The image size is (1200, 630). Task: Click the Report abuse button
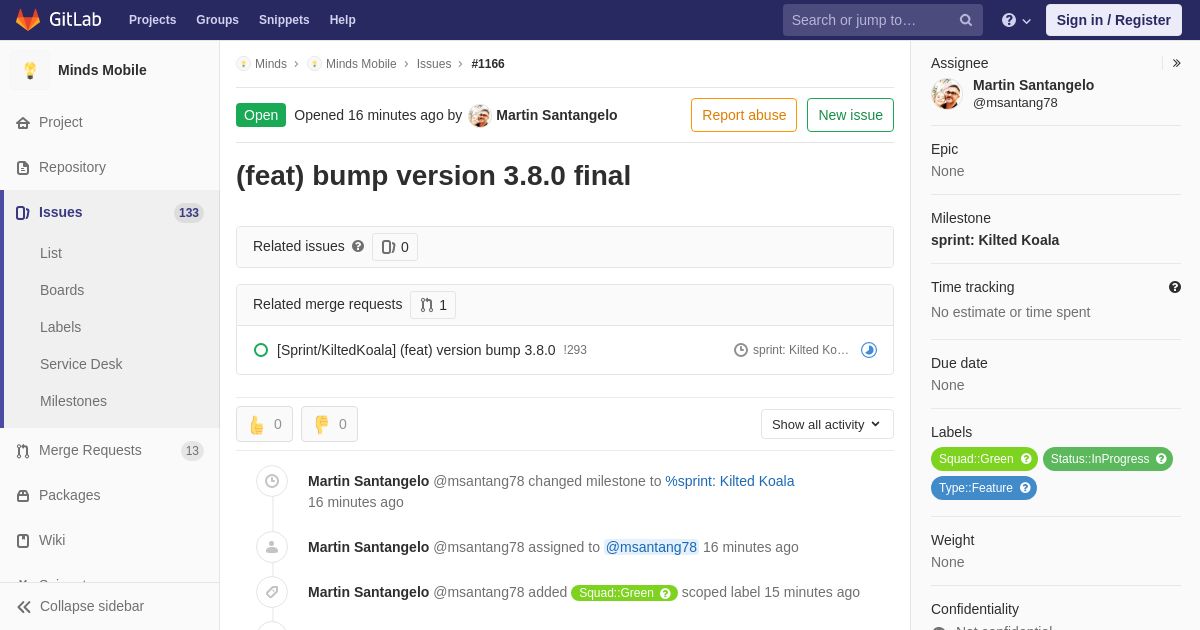[744, 115]
